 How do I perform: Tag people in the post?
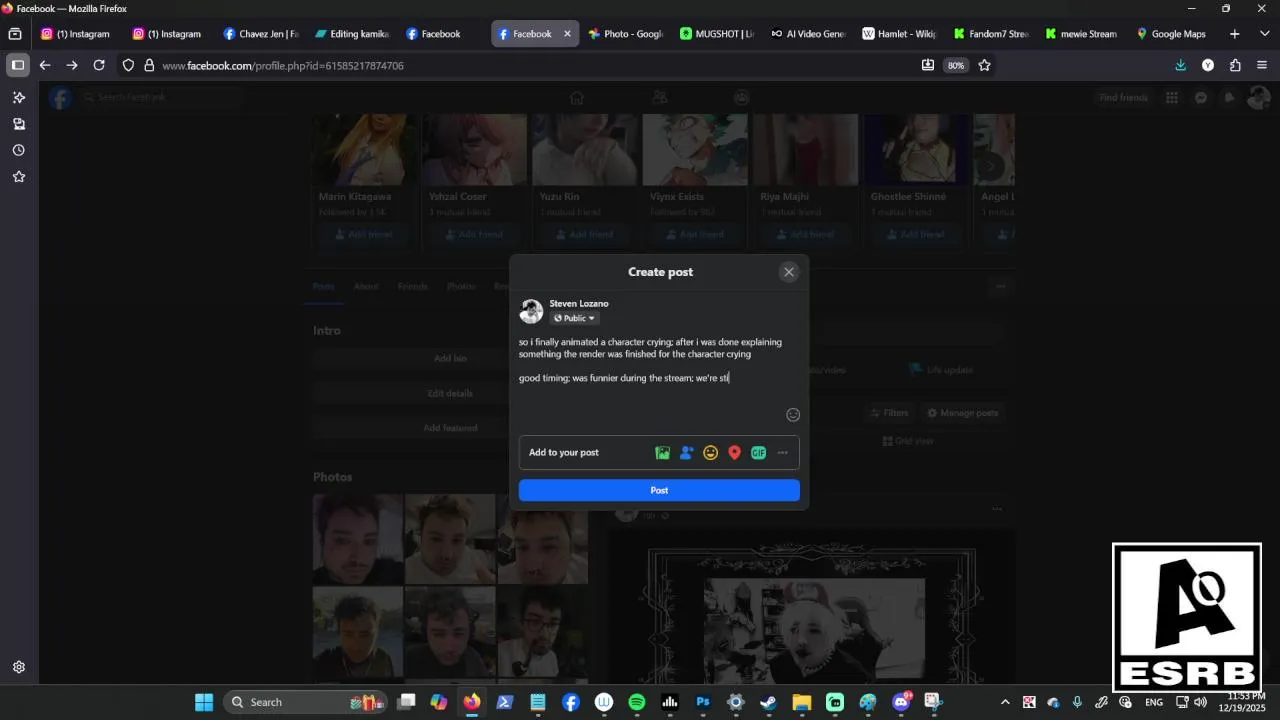point(686,453)
